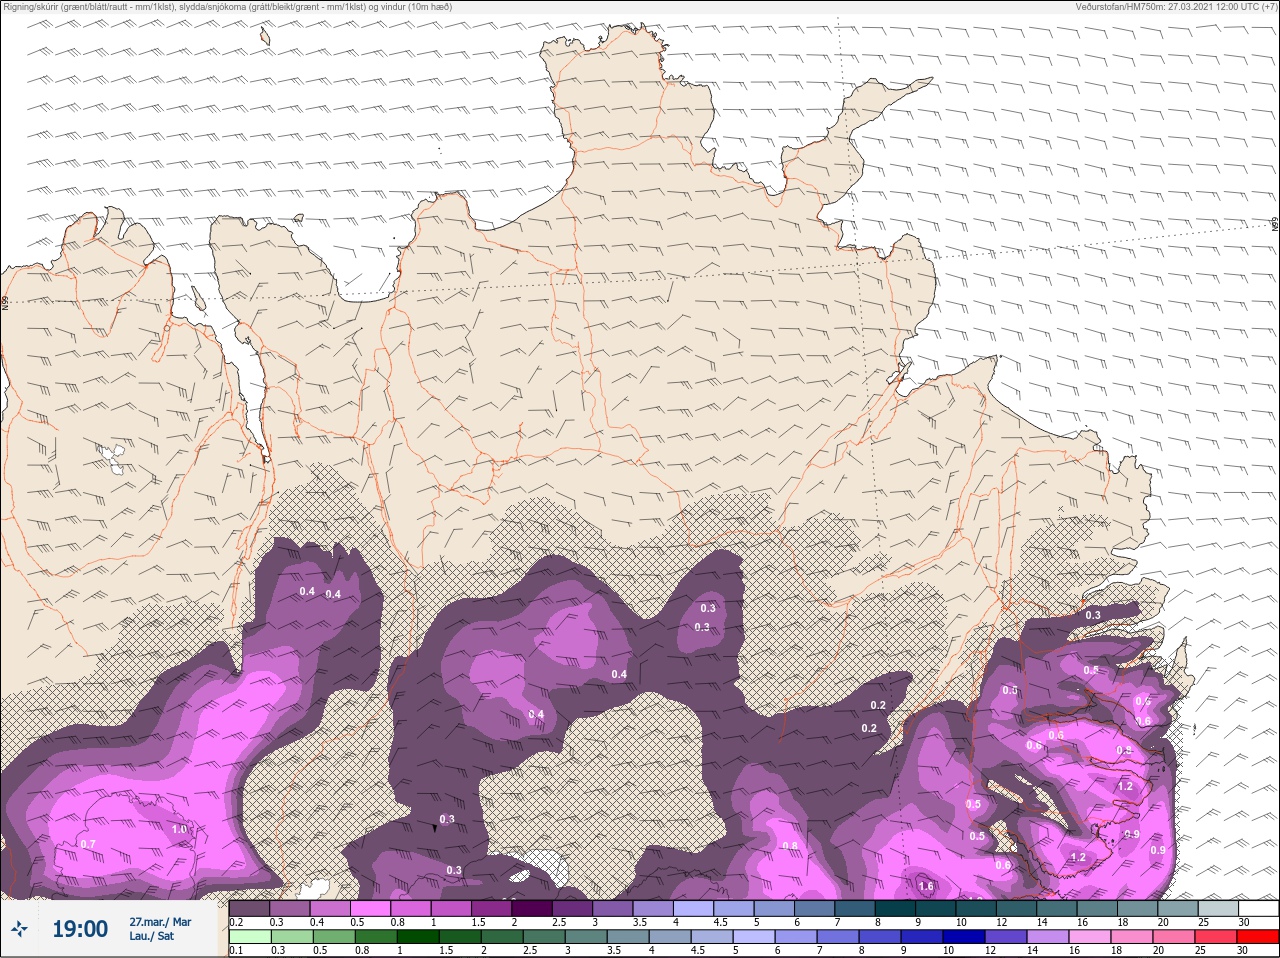Click the weekday label Lau./ Sat

[x=151, y=937]
